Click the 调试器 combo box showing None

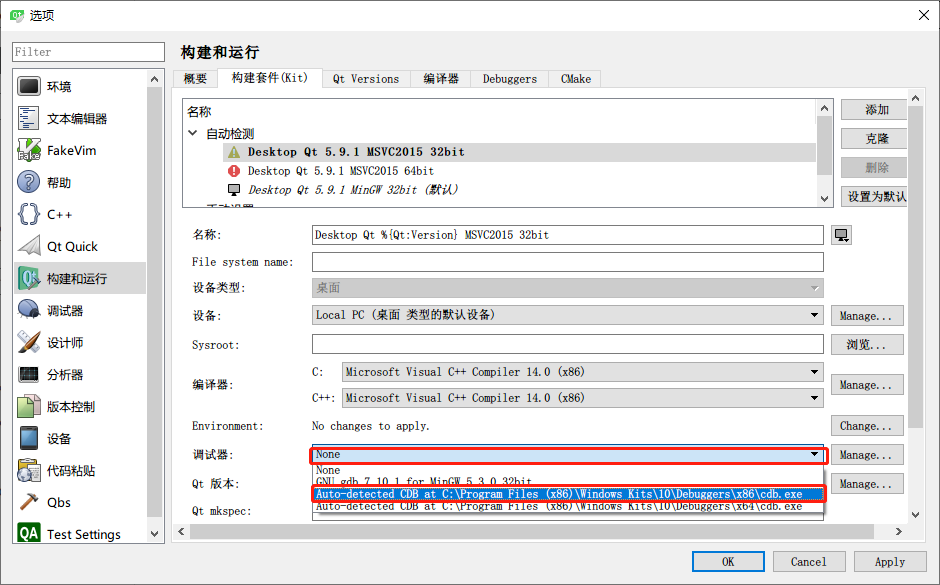(567, 455)
